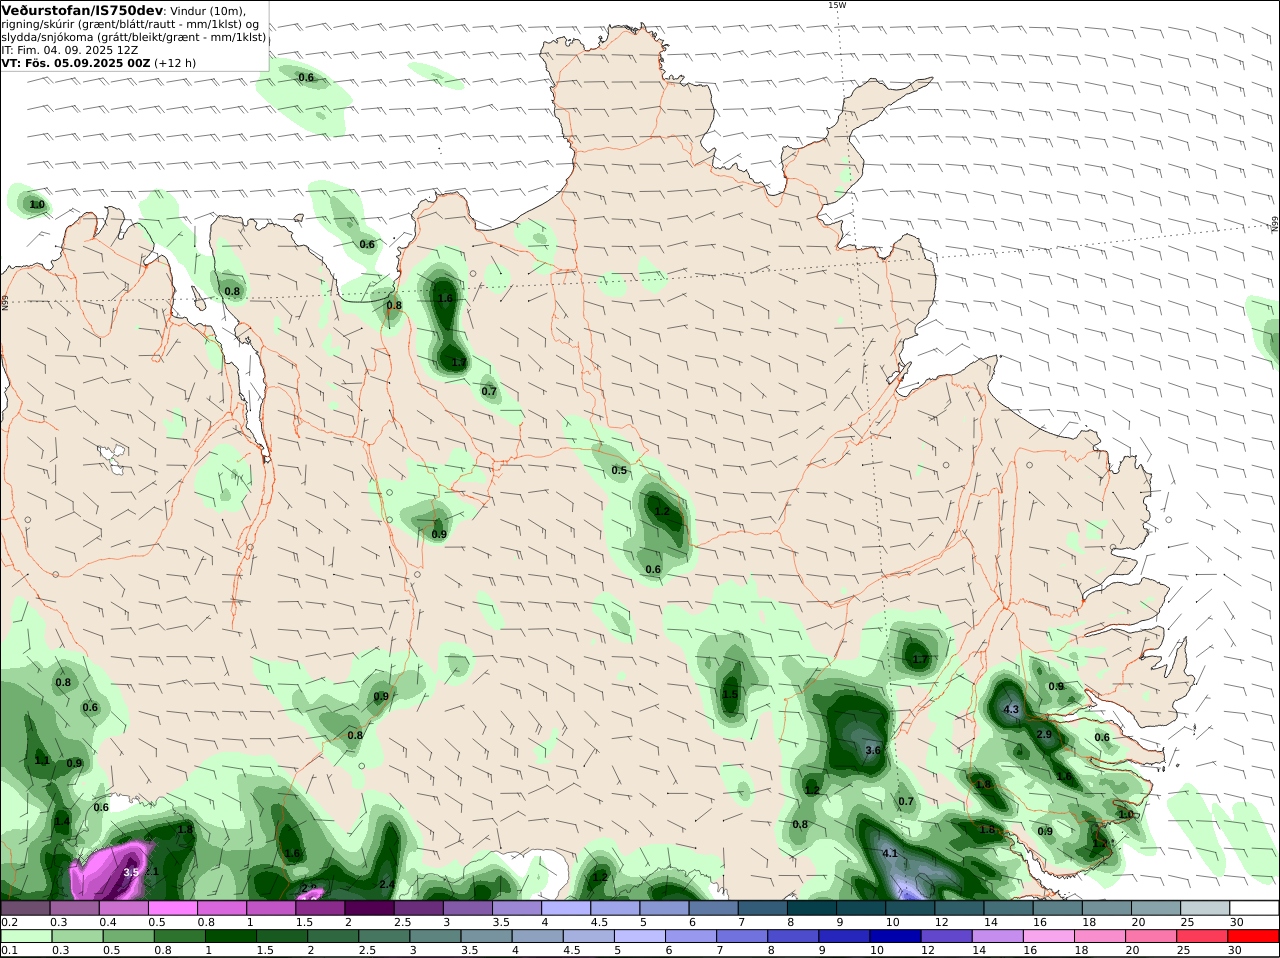Click the 2.4 precipitation value on the map

click(386, 884)
